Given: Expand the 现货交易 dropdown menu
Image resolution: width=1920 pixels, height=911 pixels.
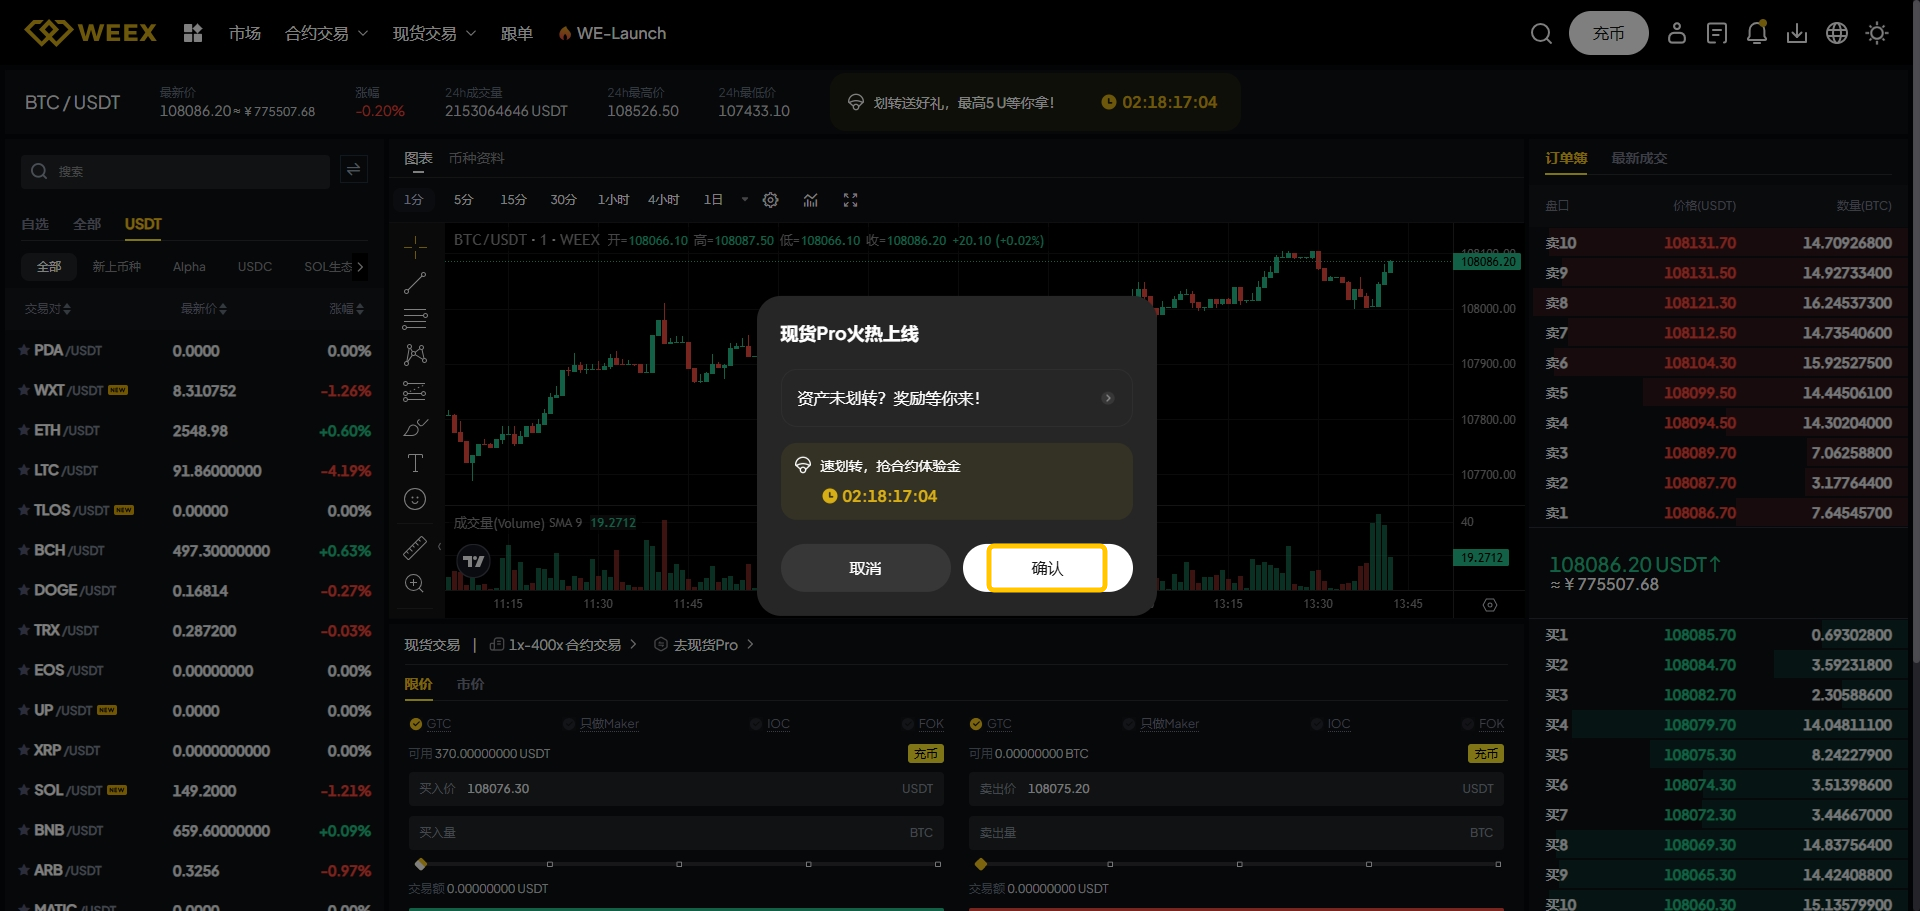Looking at the screenshot, I should [x=434, y=34].
